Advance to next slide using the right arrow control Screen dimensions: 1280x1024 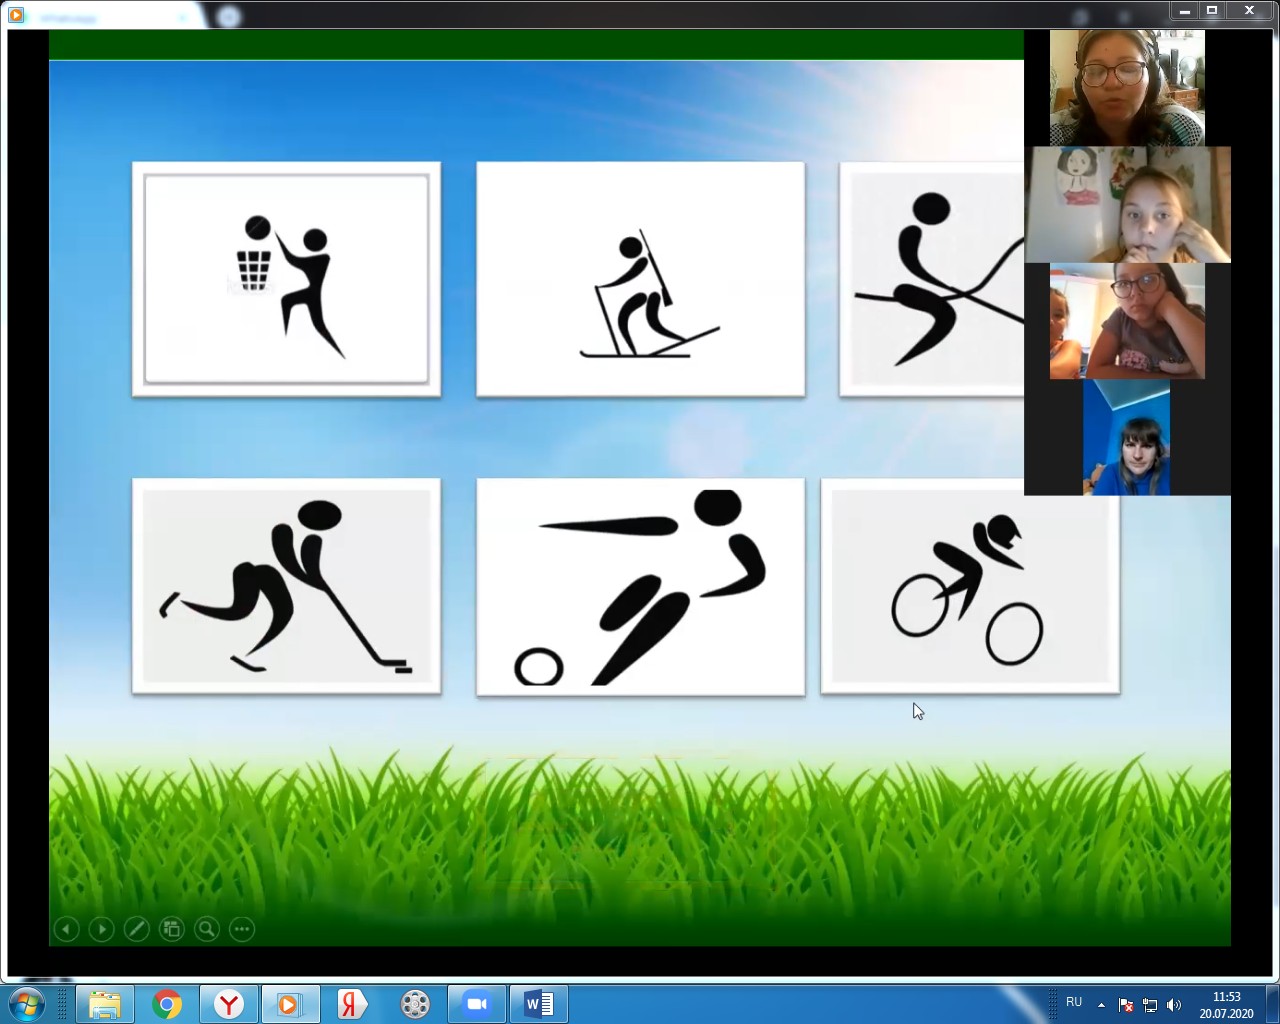point(101,929)
